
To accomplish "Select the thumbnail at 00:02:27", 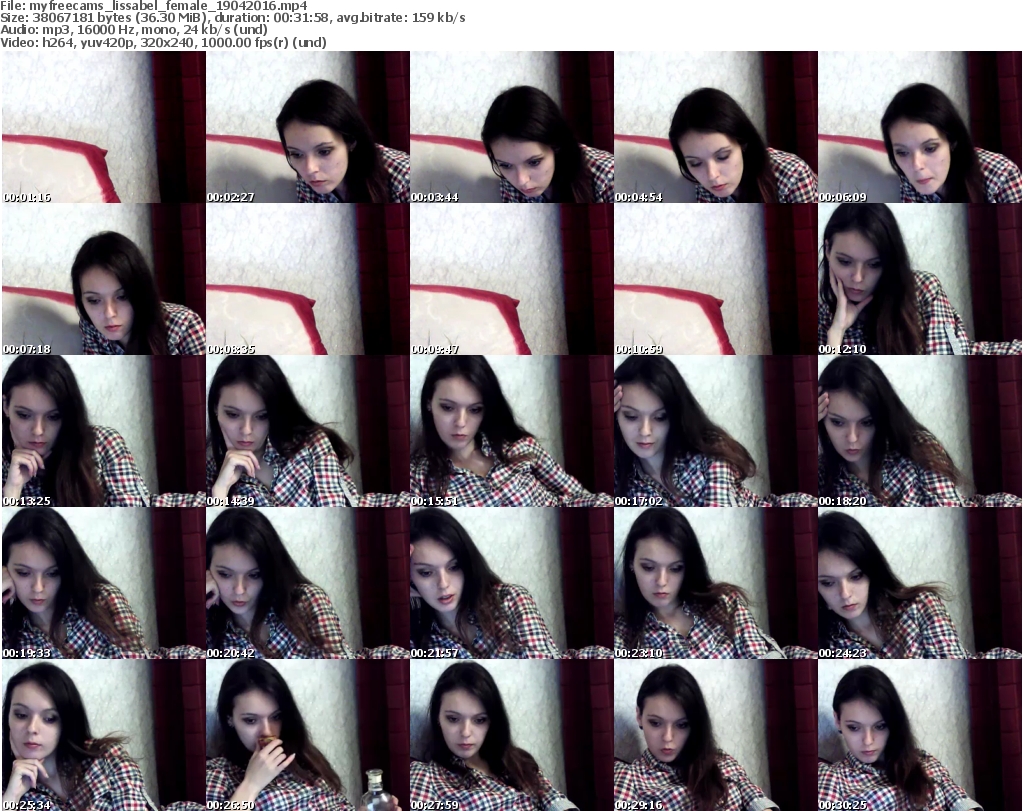I will coord(308,127).
